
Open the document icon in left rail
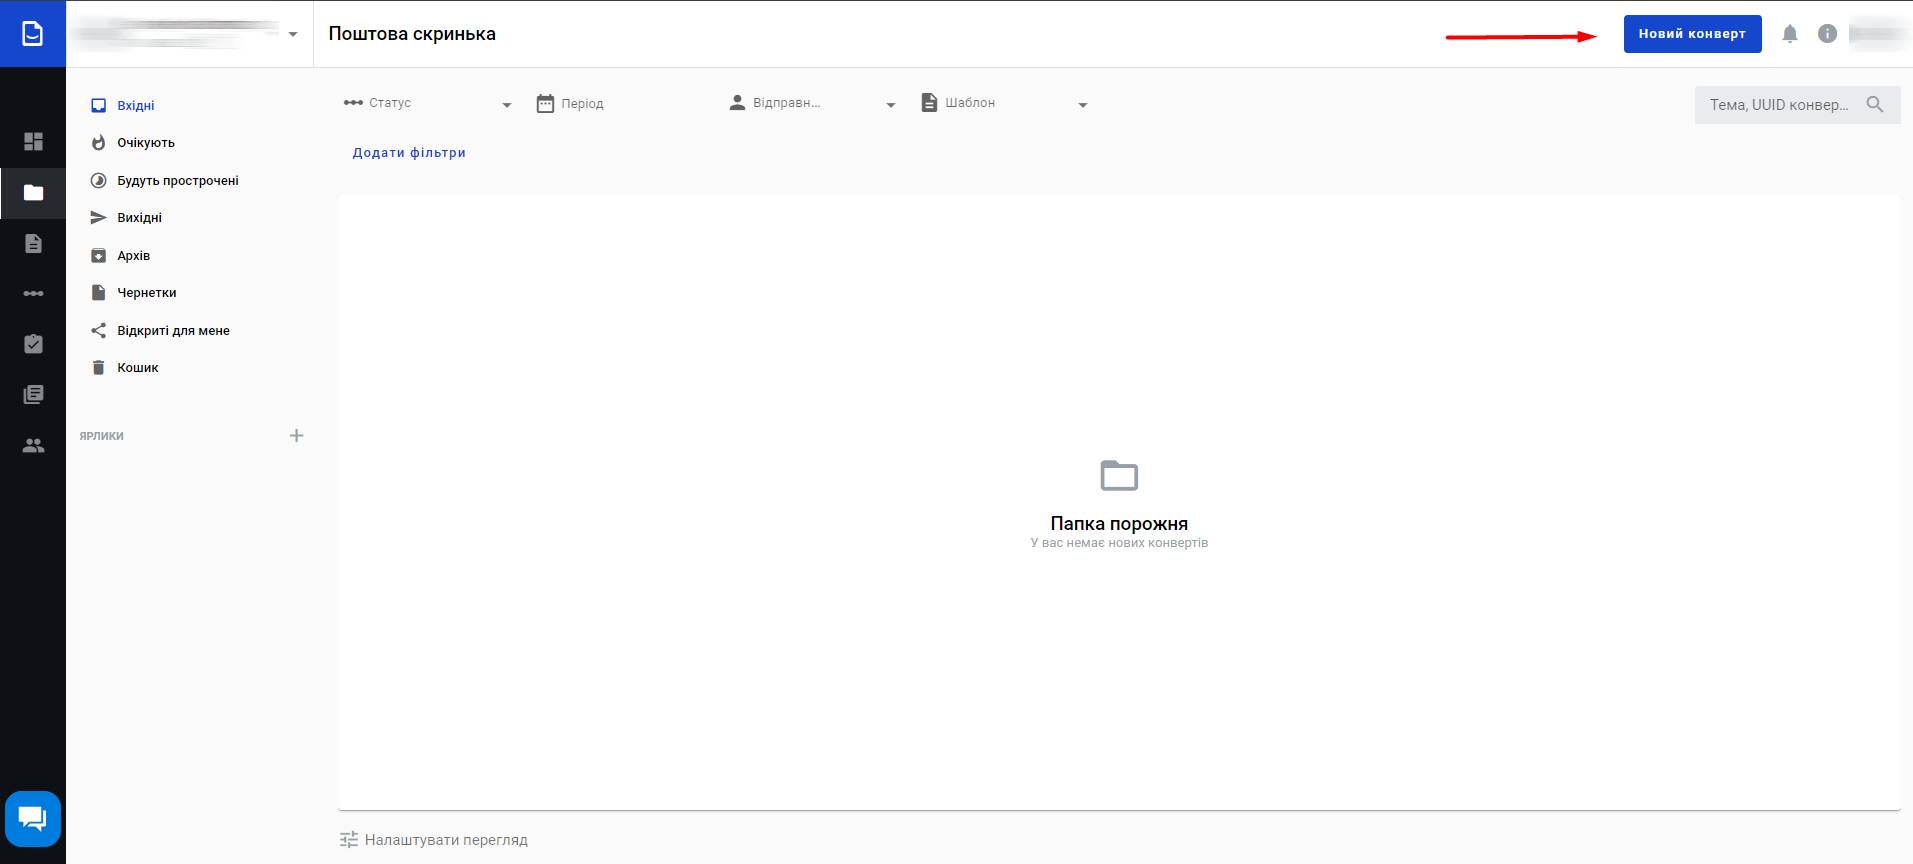coord(33,243)
